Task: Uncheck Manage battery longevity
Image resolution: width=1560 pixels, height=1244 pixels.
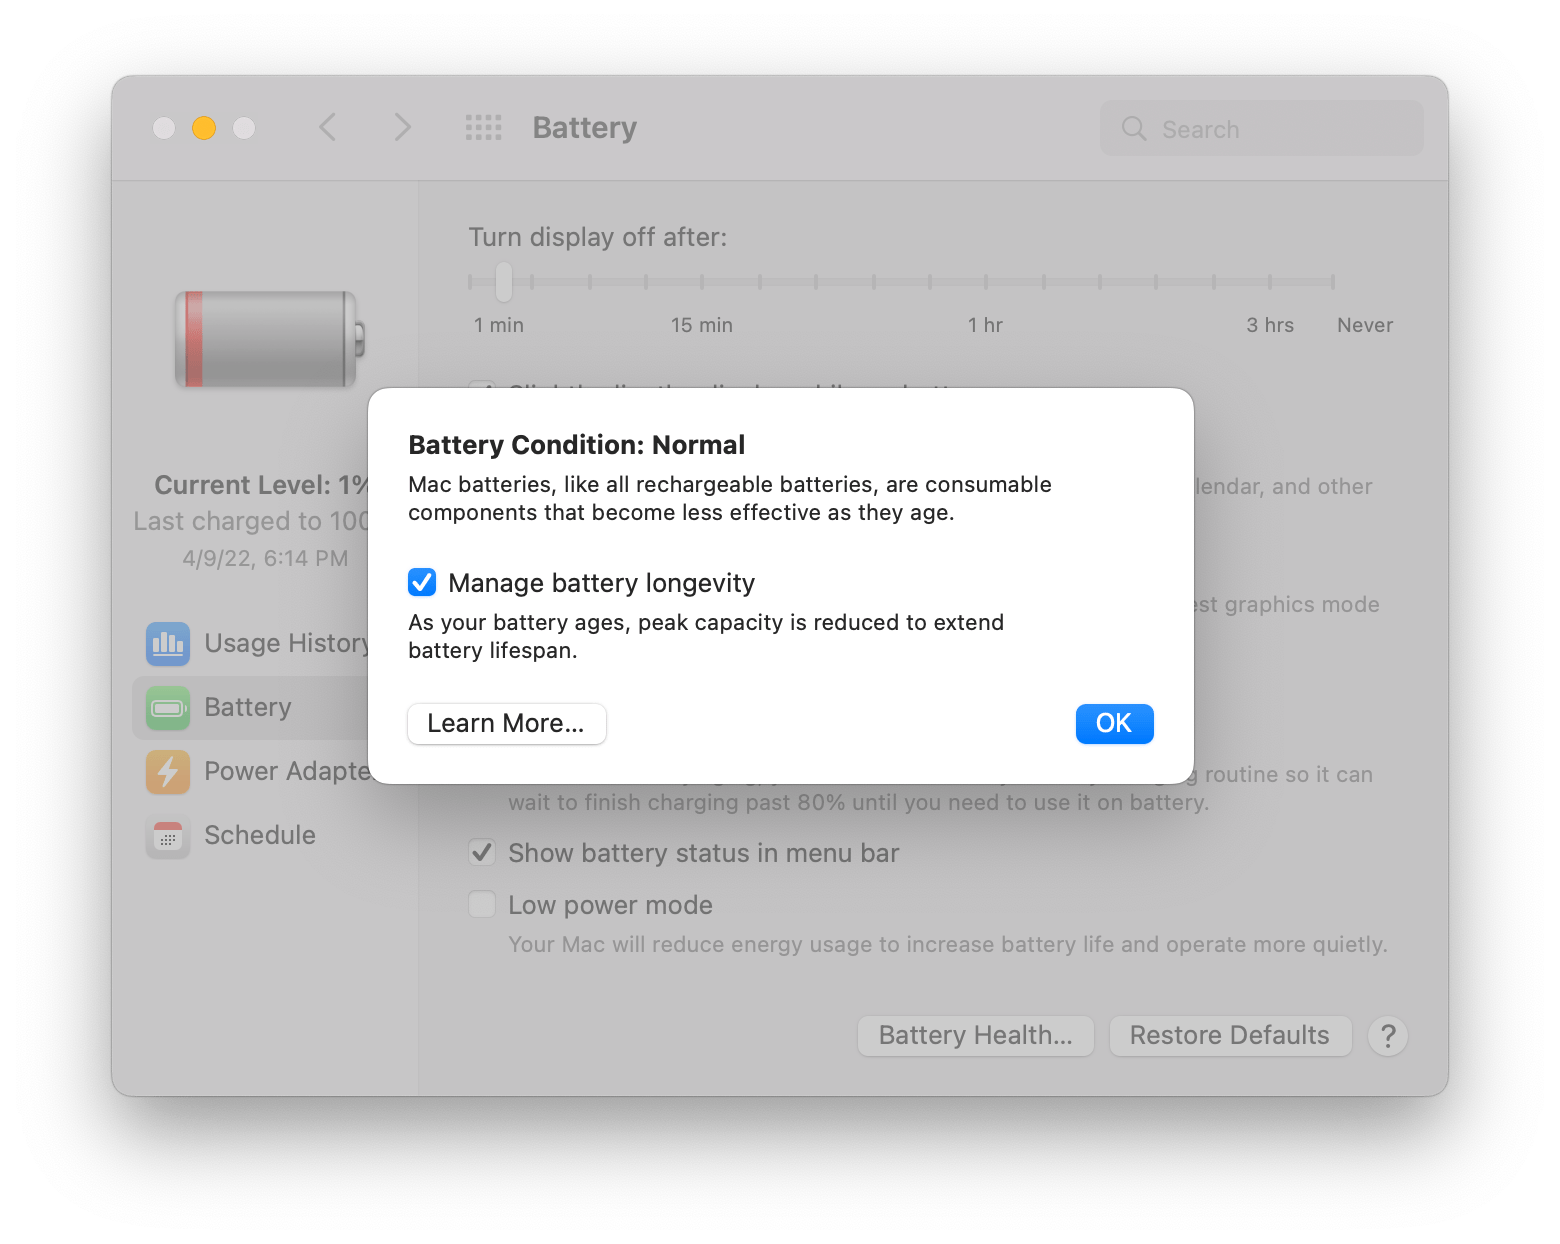Action: click(x=421, y=582)
